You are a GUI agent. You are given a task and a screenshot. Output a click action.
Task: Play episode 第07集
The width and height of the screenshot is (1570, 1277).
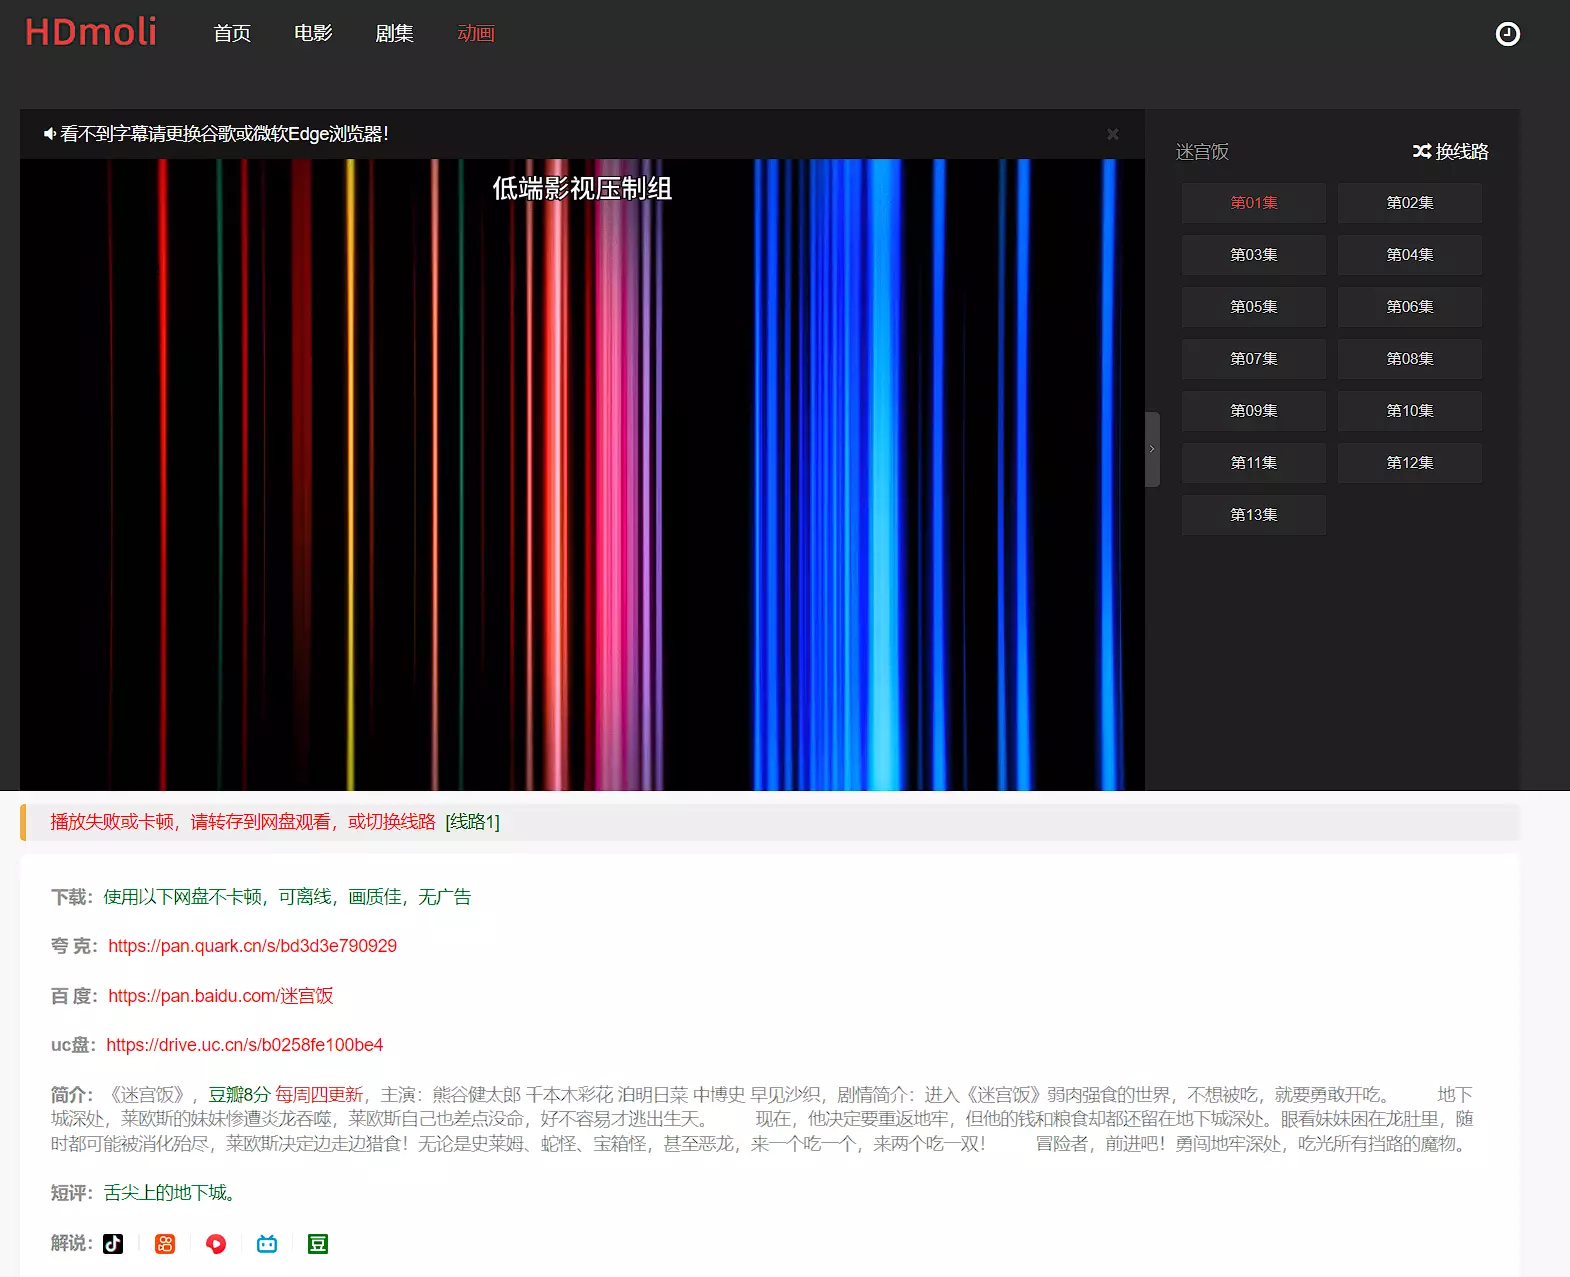point(1253,359)
